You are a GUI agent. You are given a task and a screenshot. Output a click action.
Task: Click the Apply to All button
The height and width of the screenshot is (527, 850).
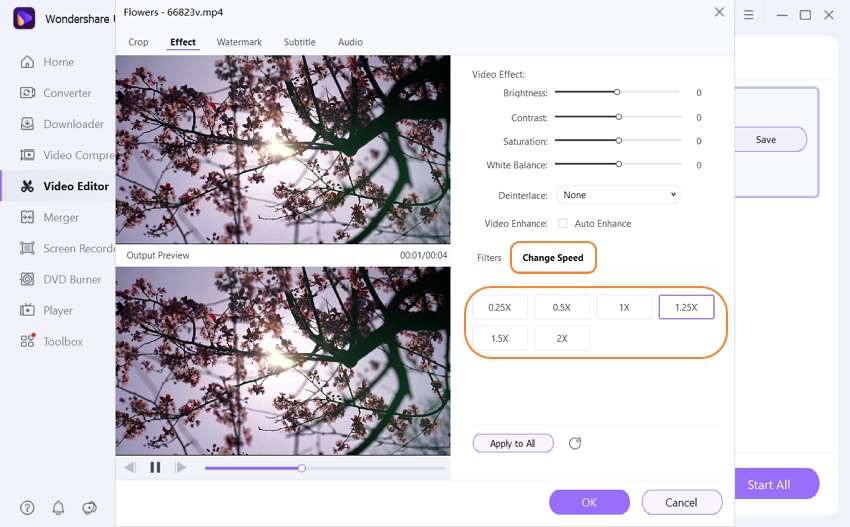click(x=513, y=444)
